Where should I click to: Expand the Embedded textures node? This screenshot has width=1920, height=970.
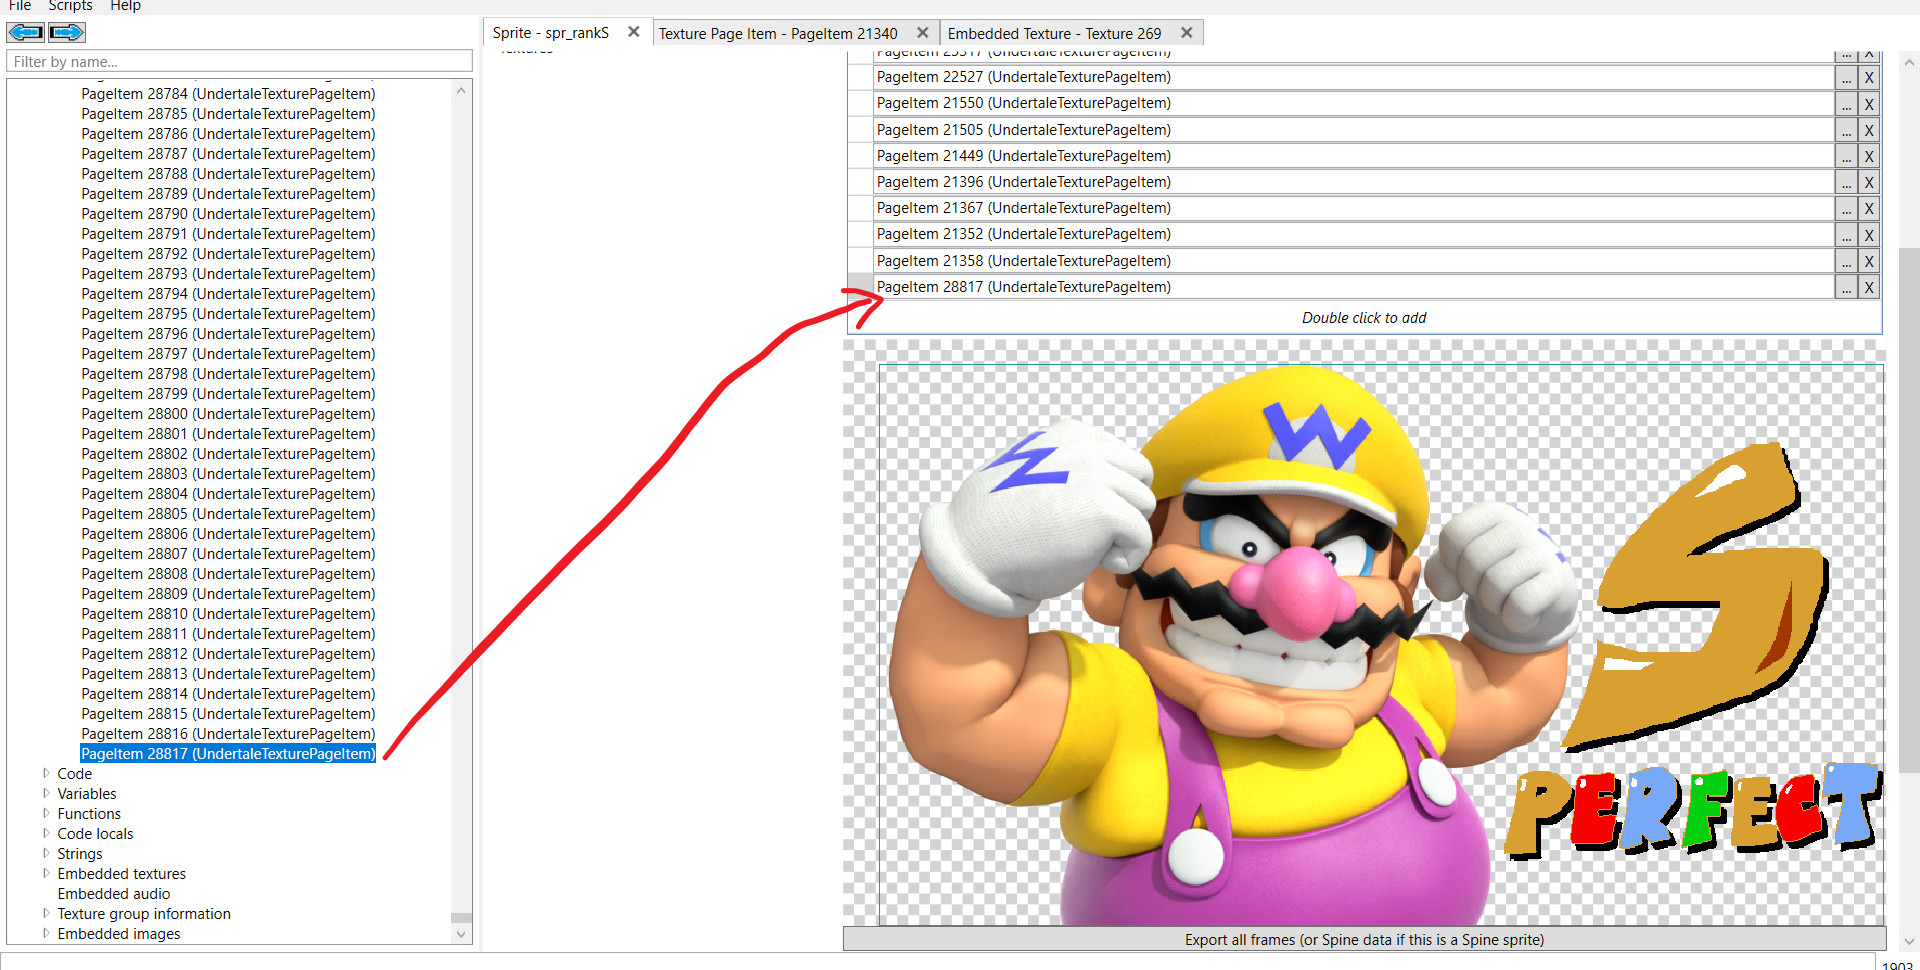point(46,873)
